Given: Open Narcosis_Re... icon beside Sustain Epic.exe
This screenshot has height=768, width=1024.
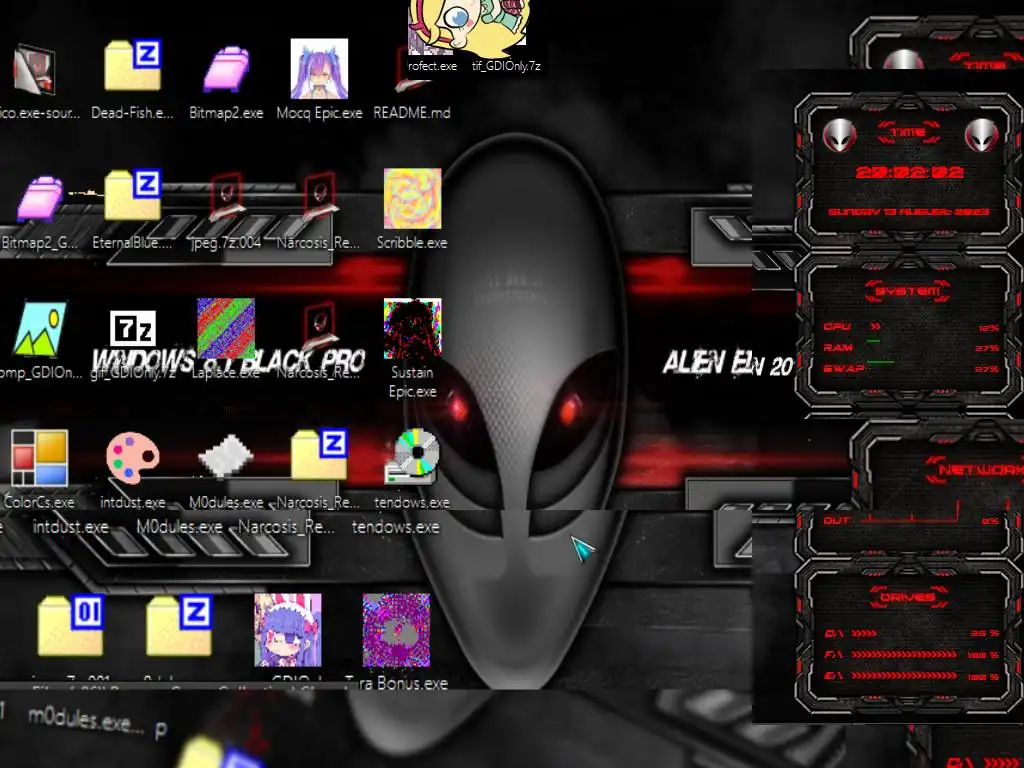Looking at the screenshot, I should click(x=319, y=327).
